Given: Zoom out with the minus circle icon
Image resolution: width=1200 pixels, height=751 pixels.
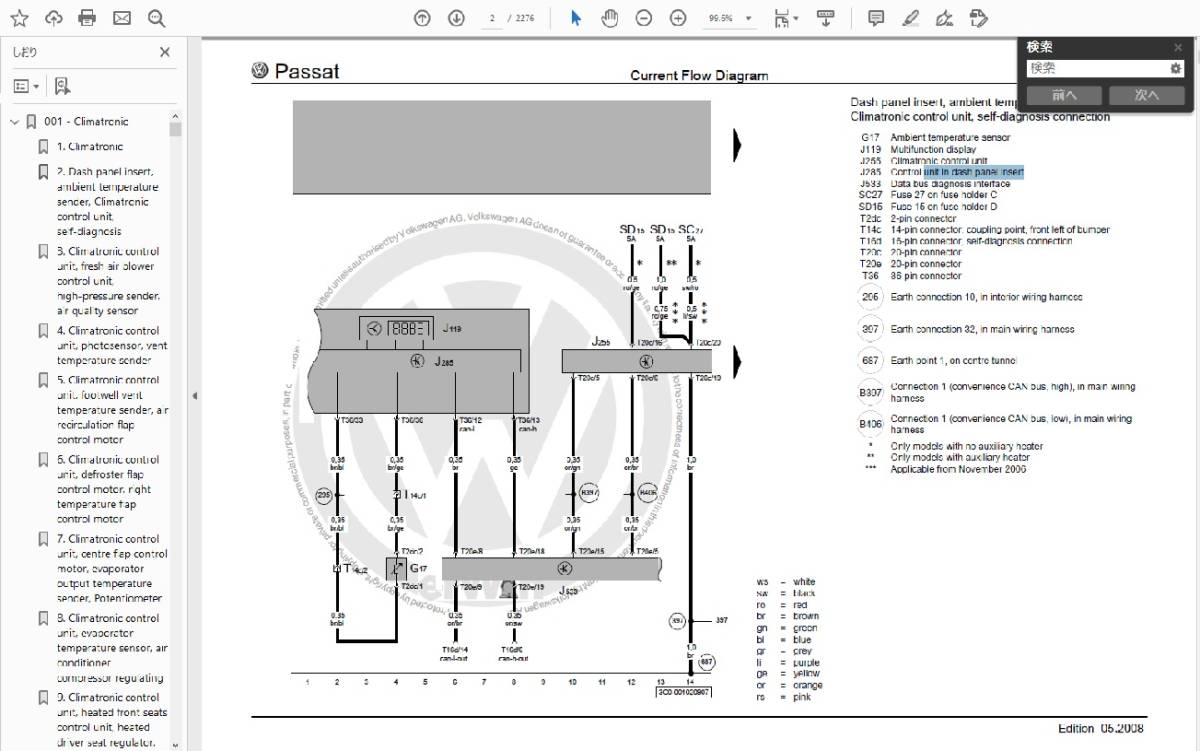Looking at the screenshot, I should [644, 18].
